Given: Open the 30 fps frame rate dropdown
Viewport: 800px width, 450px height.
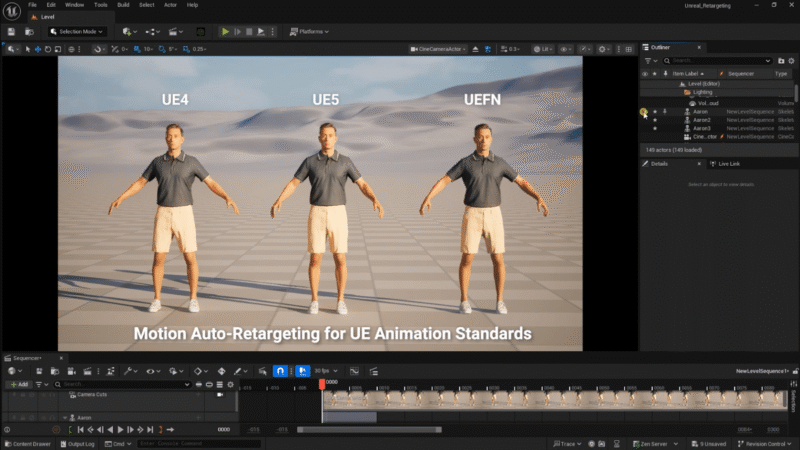Looking at the screenshot, I should click(x=326, y=371).
